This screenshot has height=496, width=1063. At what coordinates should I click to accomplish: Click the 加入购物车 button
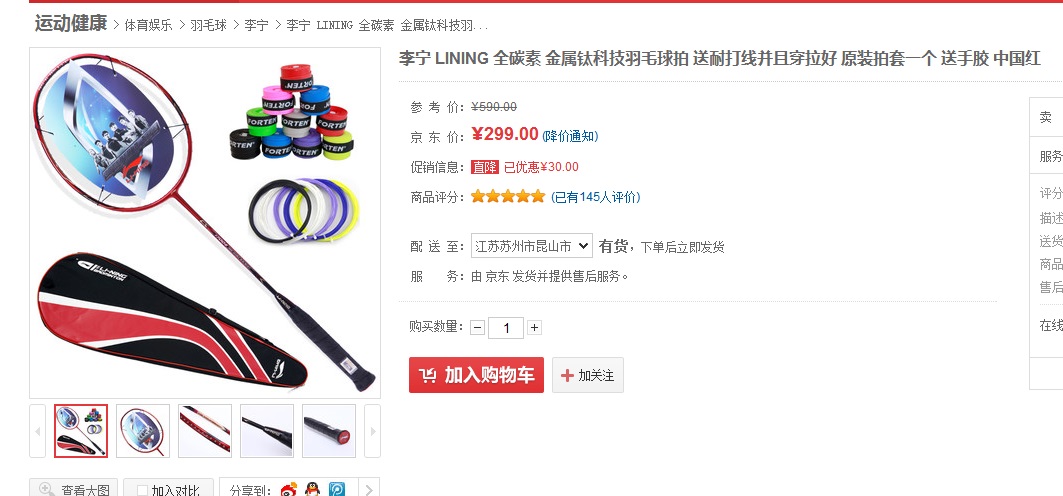pyautogui.click(x=476, y=375)
